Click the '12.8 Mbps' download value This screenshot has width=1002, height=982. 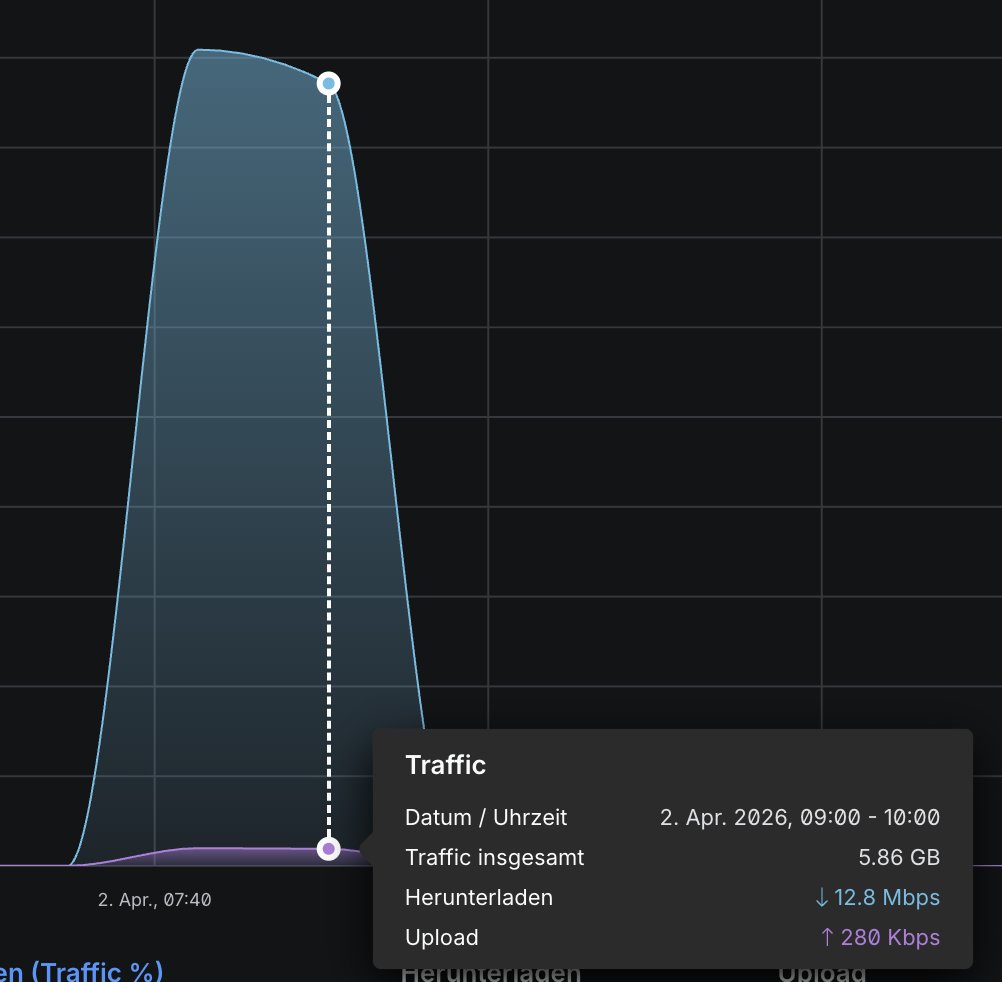click(x=886, y=898)
